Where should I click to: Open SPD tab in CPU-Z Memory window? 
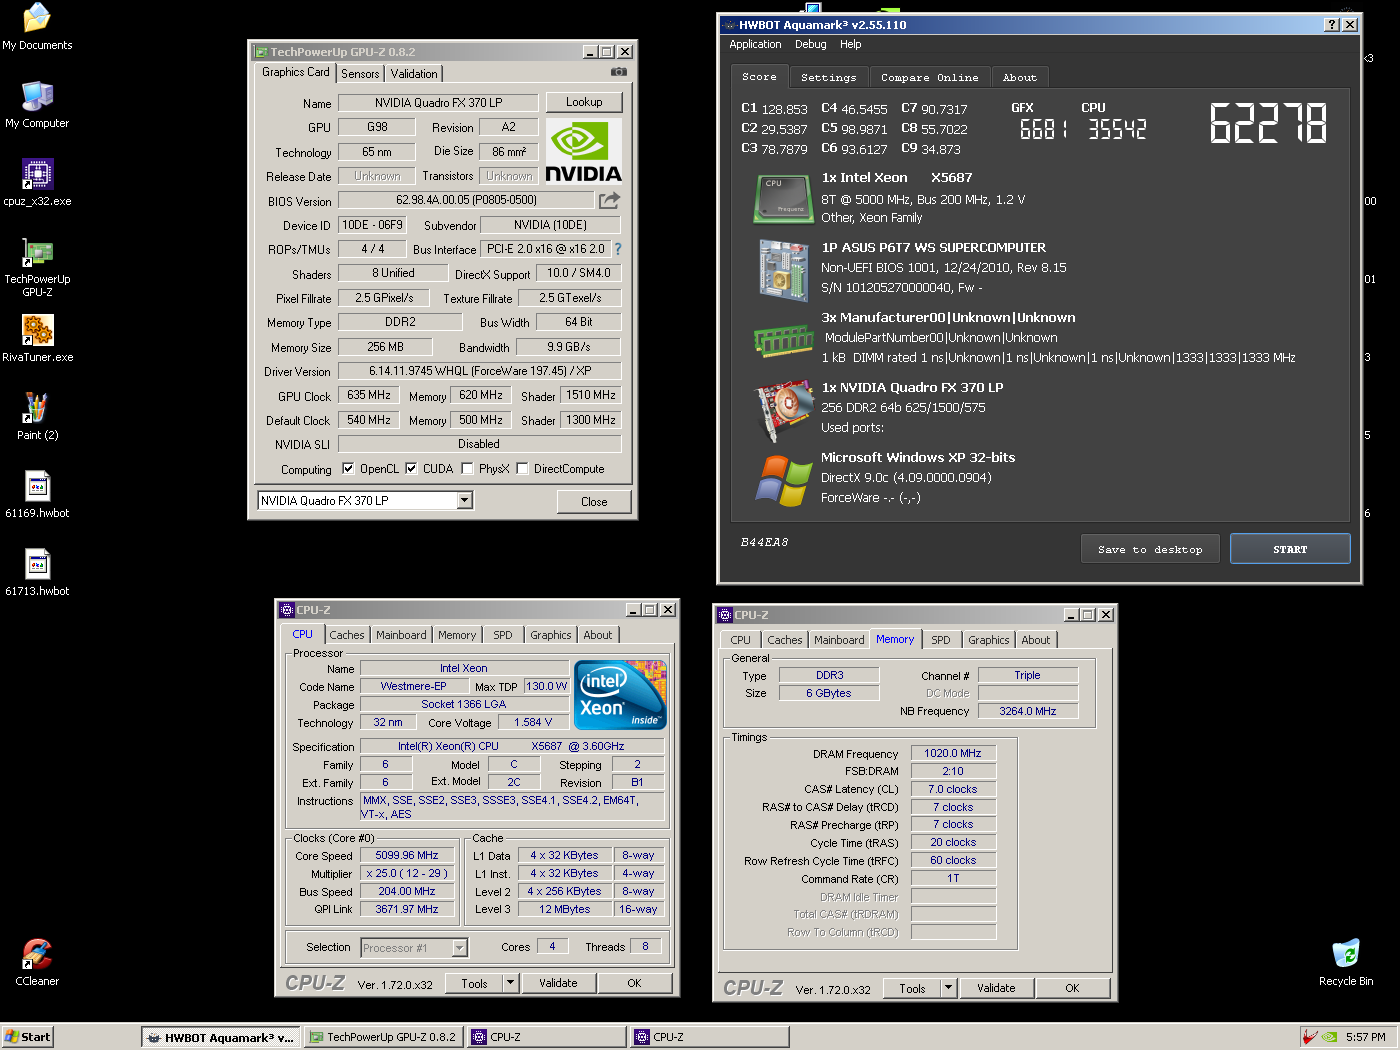point(941,640)
